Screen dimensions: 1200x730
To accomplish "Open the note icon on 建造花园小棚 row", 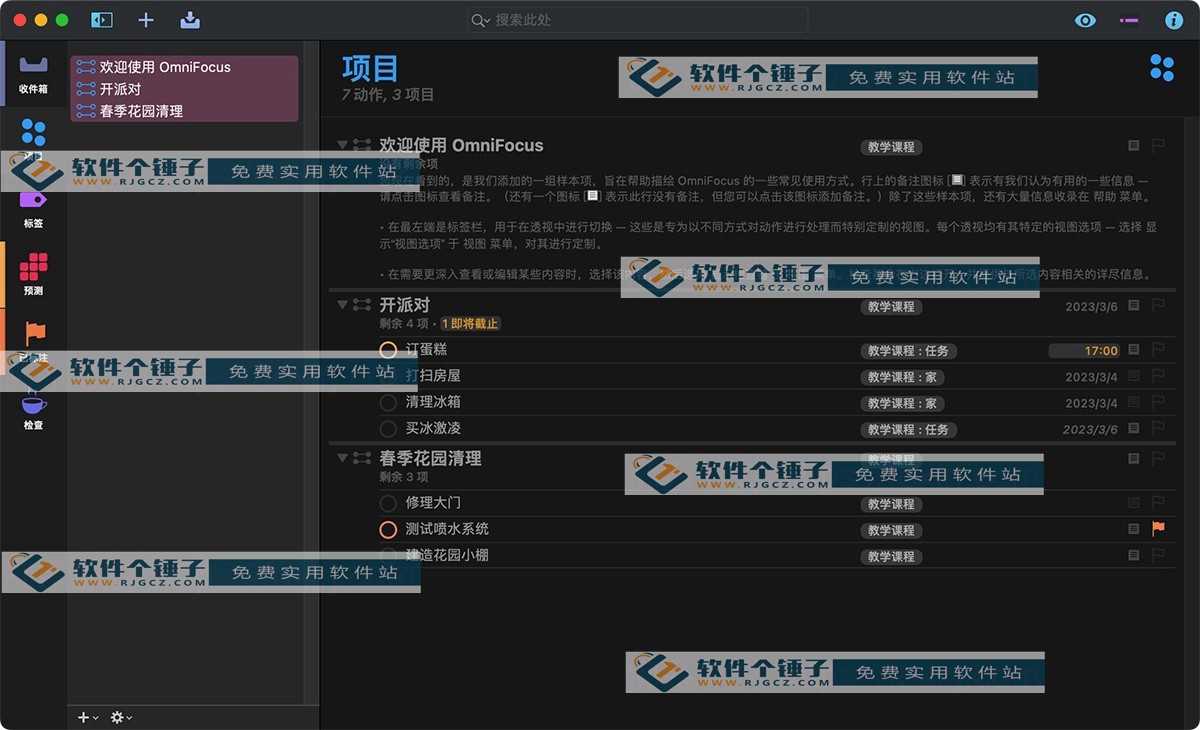I will [1133, 555].
